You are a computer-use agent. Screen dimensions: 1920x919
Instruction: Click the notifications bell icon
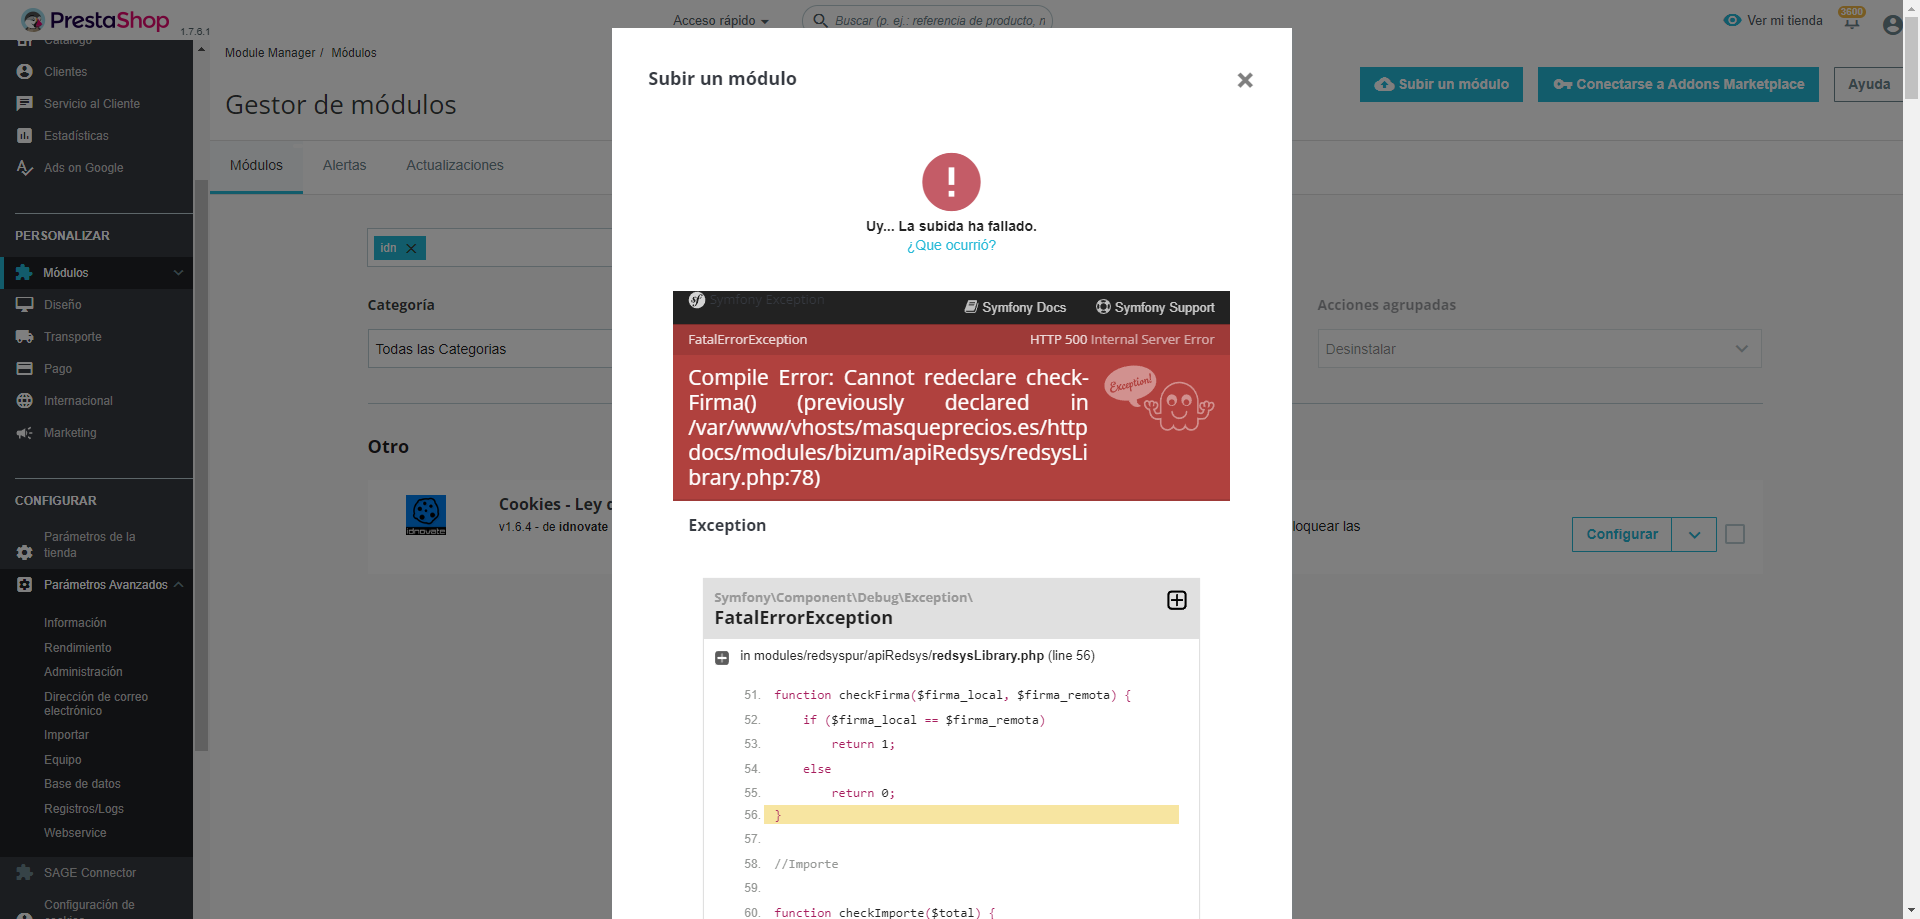coord(1851,23)
